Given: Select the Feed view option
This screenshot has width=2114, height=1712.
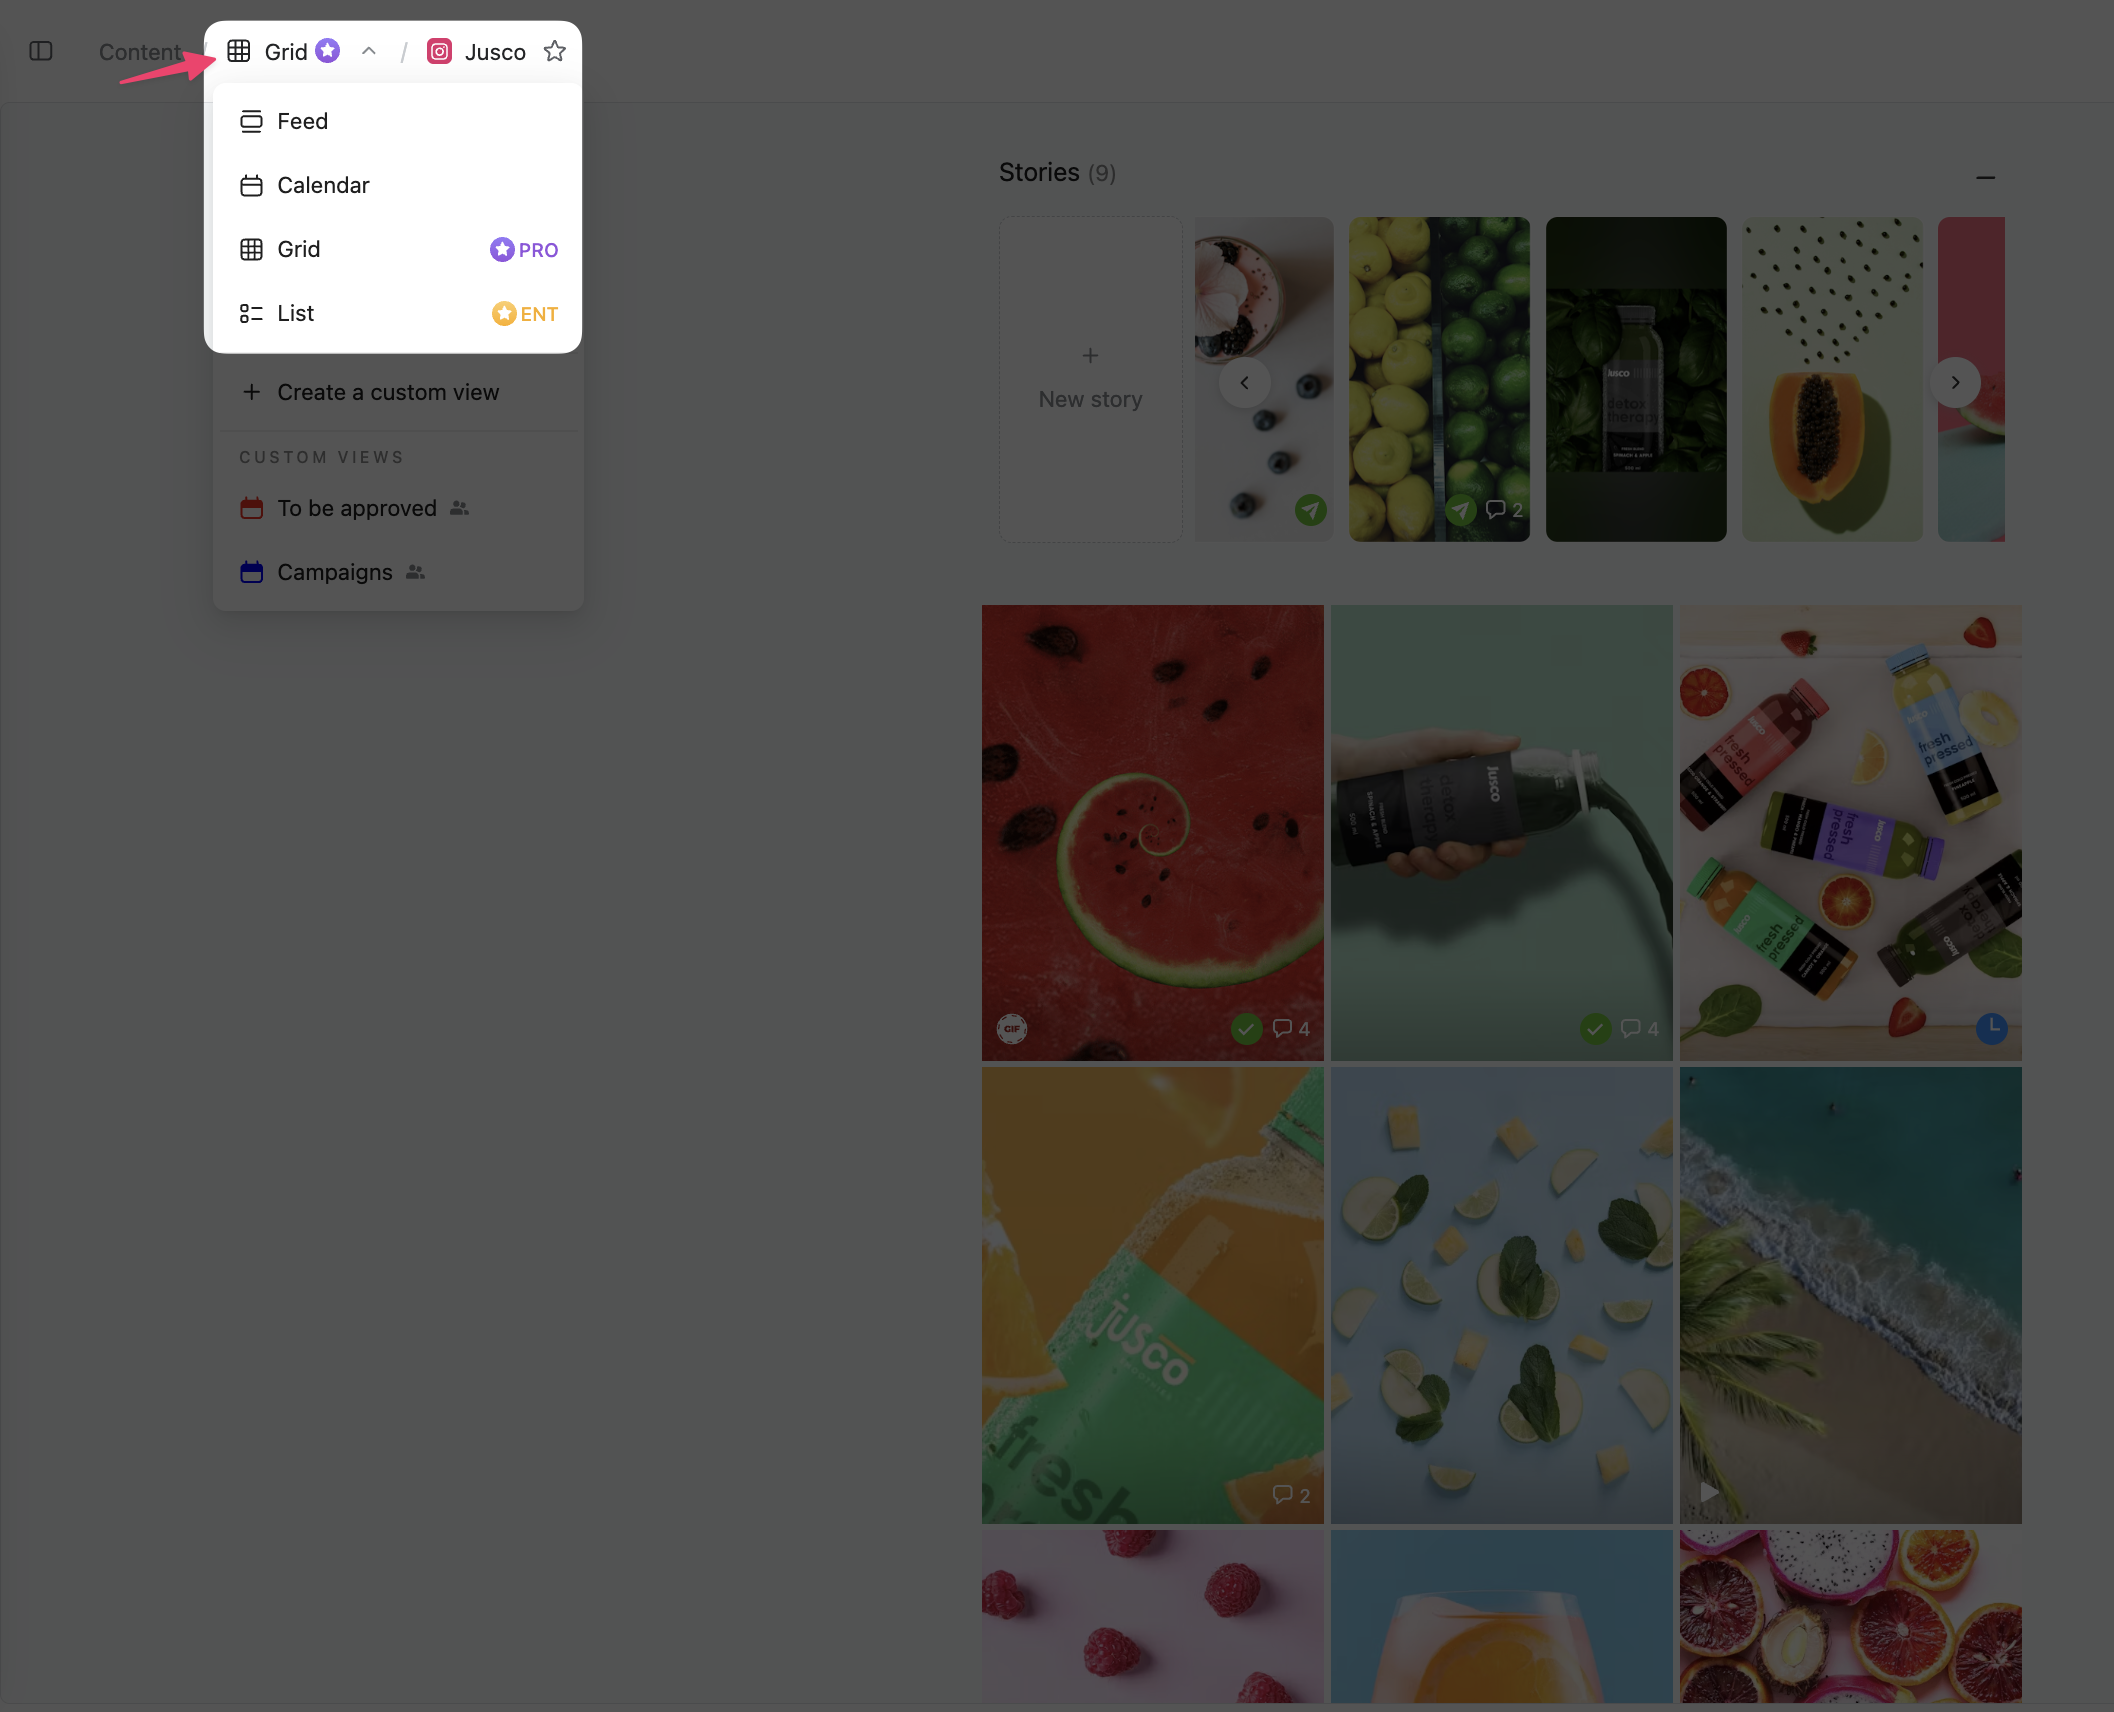Looking at the screenshot, I should [302, 121].
